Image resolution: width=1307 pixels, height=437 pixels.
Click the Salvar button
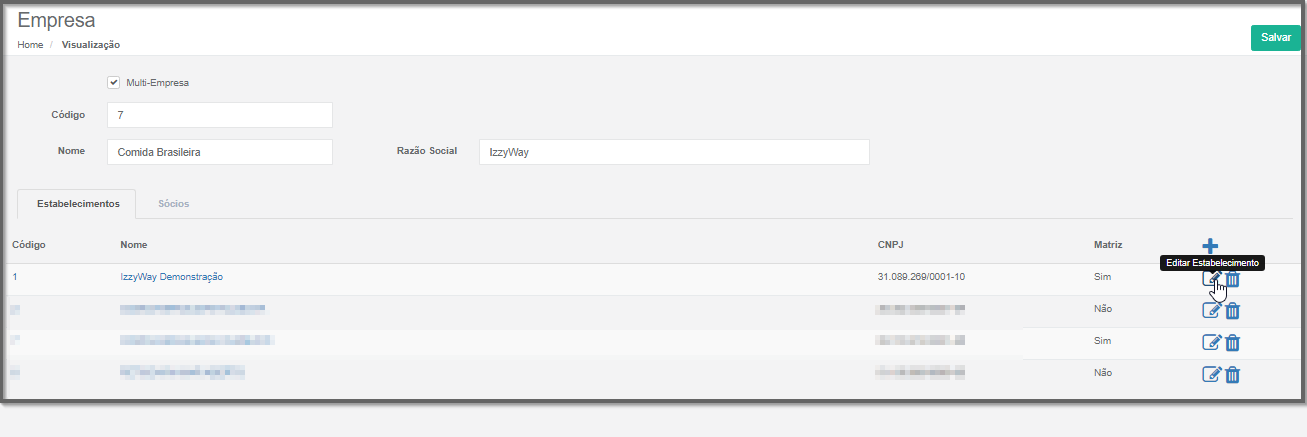pyautogui.click(x=1275, y=37)
